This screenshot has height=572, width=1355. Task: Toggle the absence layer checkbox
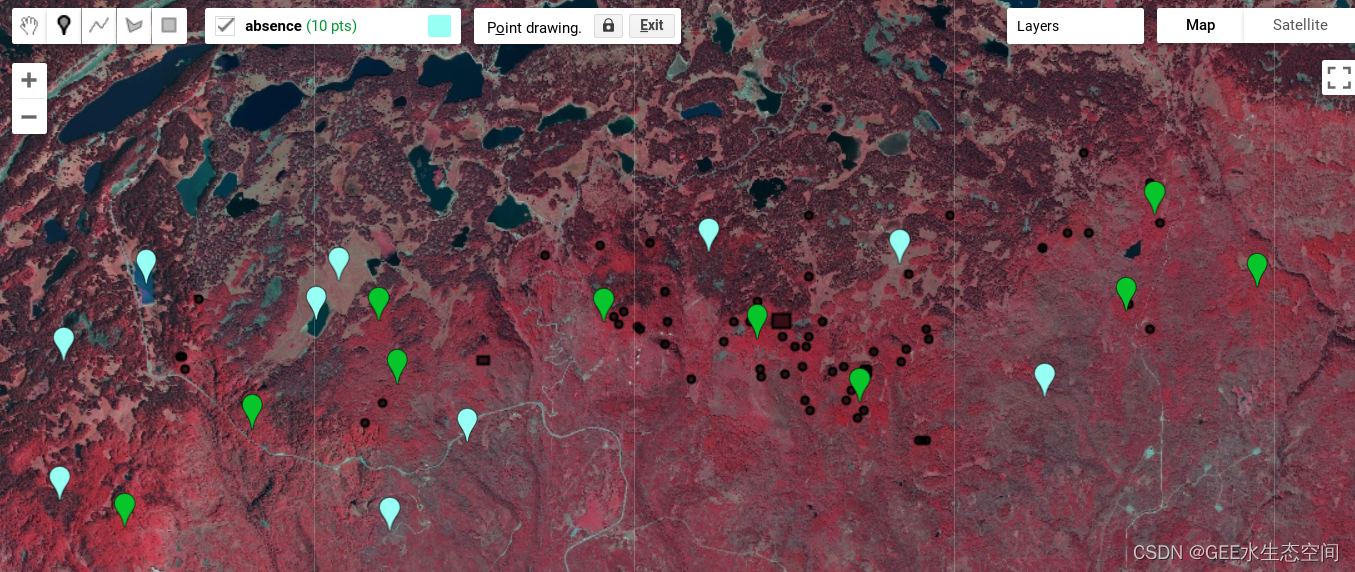coord(225,26)
